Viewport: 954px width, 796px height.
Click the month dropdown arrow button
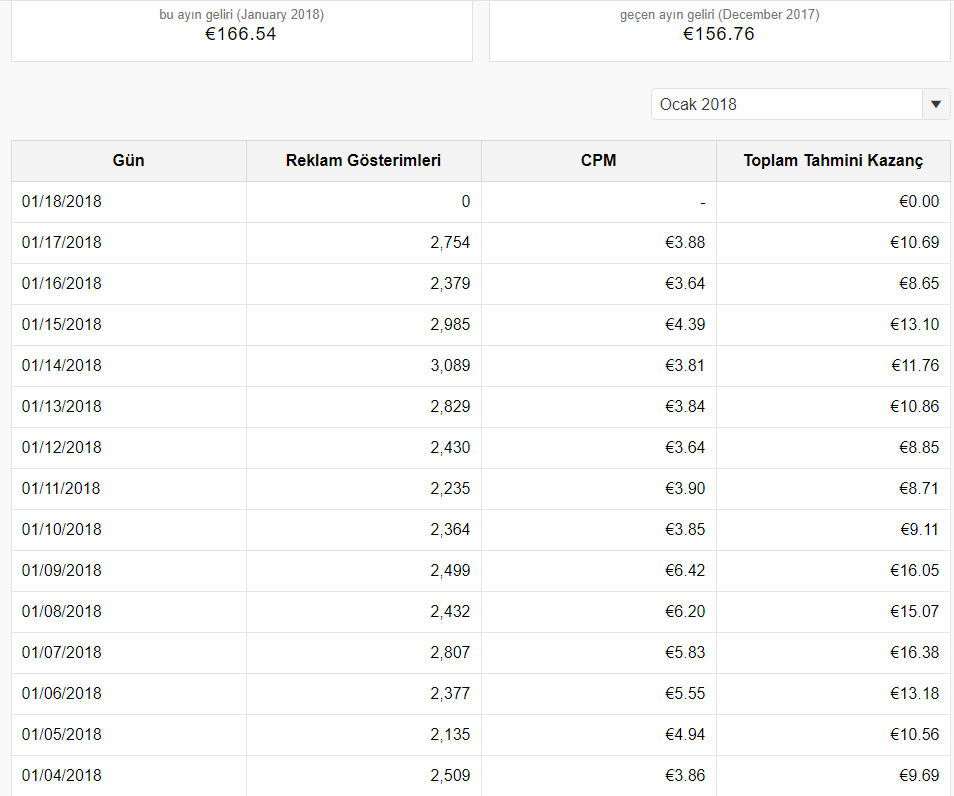pyautogui.click(x=936, y=104)
